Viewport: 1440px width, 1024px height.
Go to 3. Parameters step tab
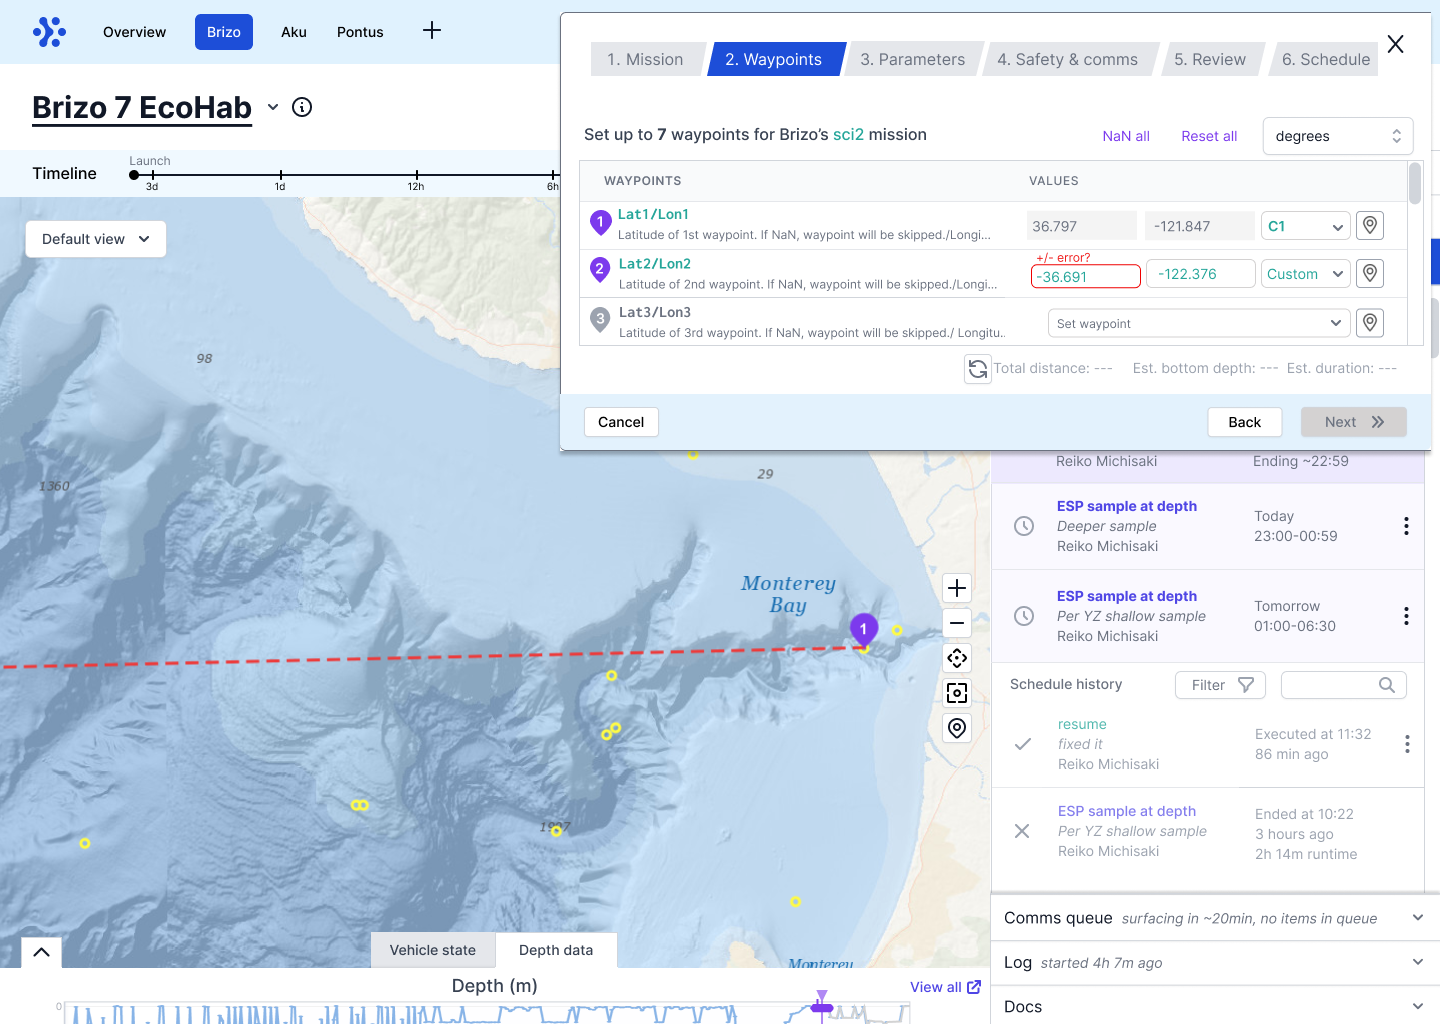tap(912, 59)
